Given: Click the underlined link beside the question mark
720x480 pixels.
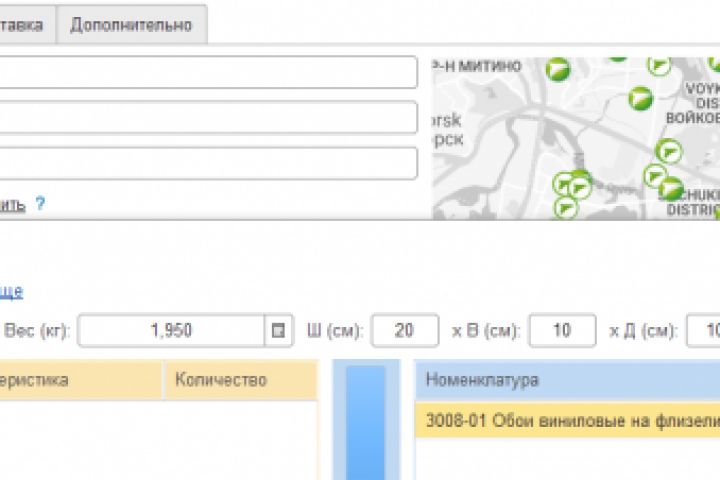Looking at the screenshot, I should (12, 204).
